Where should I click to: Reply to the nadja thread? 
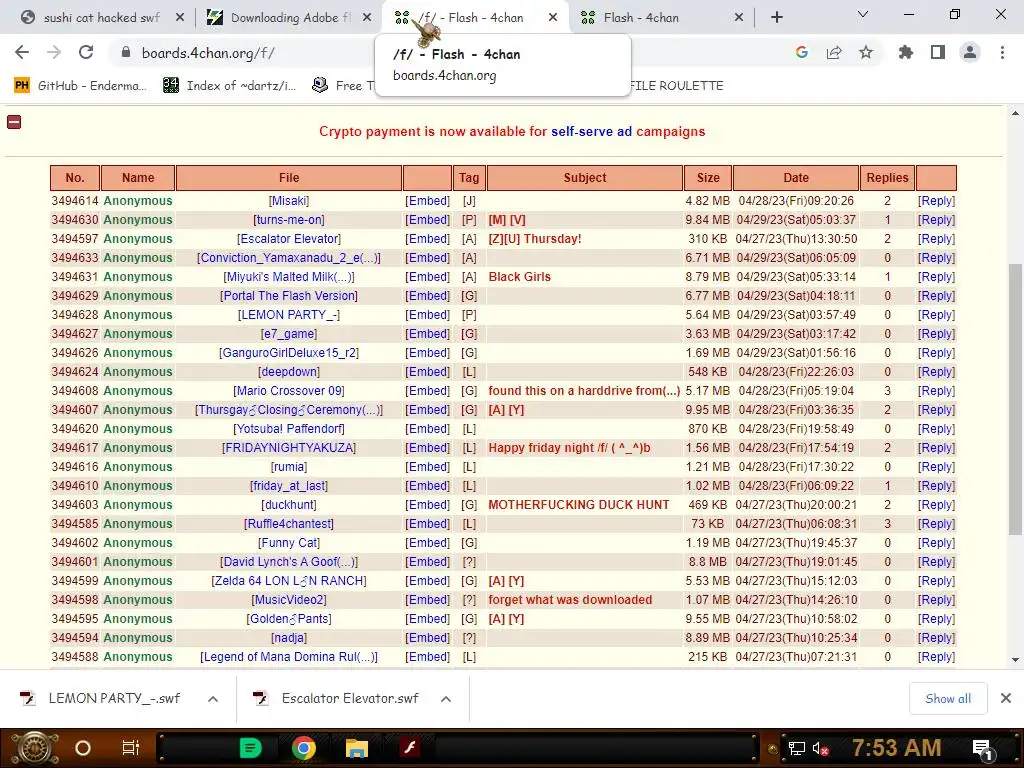pyautogui.click(x=936, y=638)
